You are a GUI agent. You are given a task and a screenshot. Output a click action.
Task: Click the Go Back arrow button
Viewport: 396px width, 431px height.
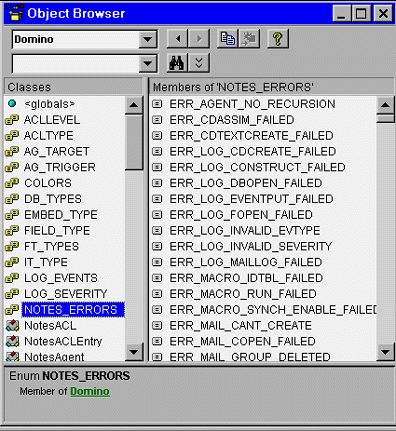click(x=178, y=39)
